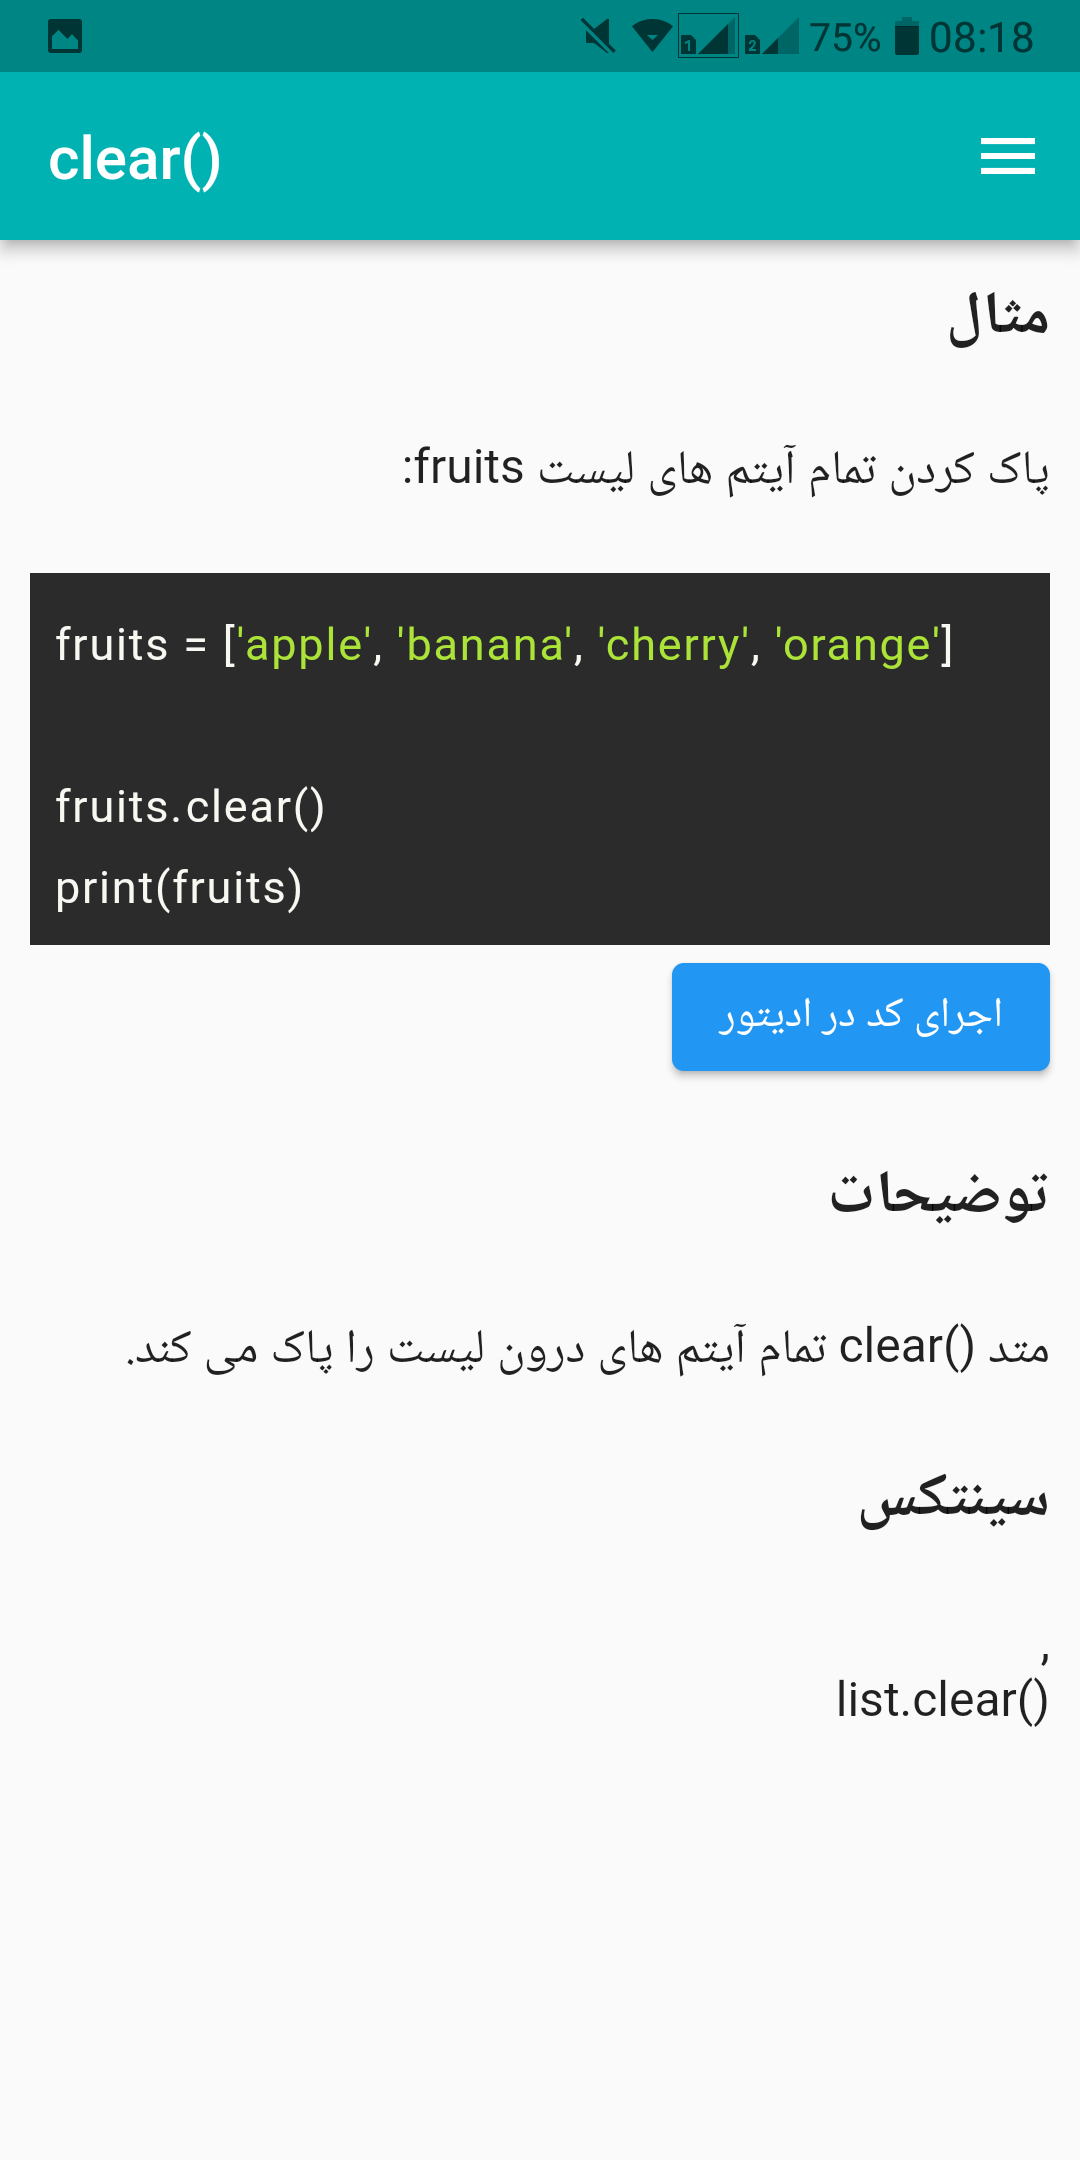The width and height of the screenshot is (1080, 2160).
Task: Tap the Wi-Fi signal icon
Action: point(652,37)
